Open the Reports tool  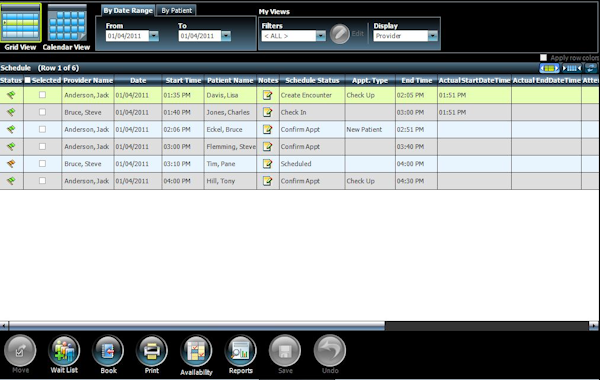click(240, 351)
